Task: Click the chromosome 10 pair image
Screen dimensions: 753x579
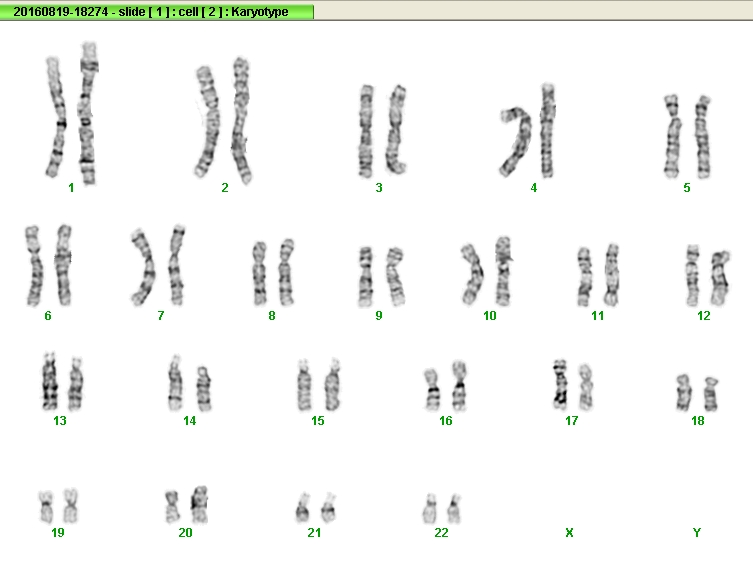Action: tap(487, 271)
